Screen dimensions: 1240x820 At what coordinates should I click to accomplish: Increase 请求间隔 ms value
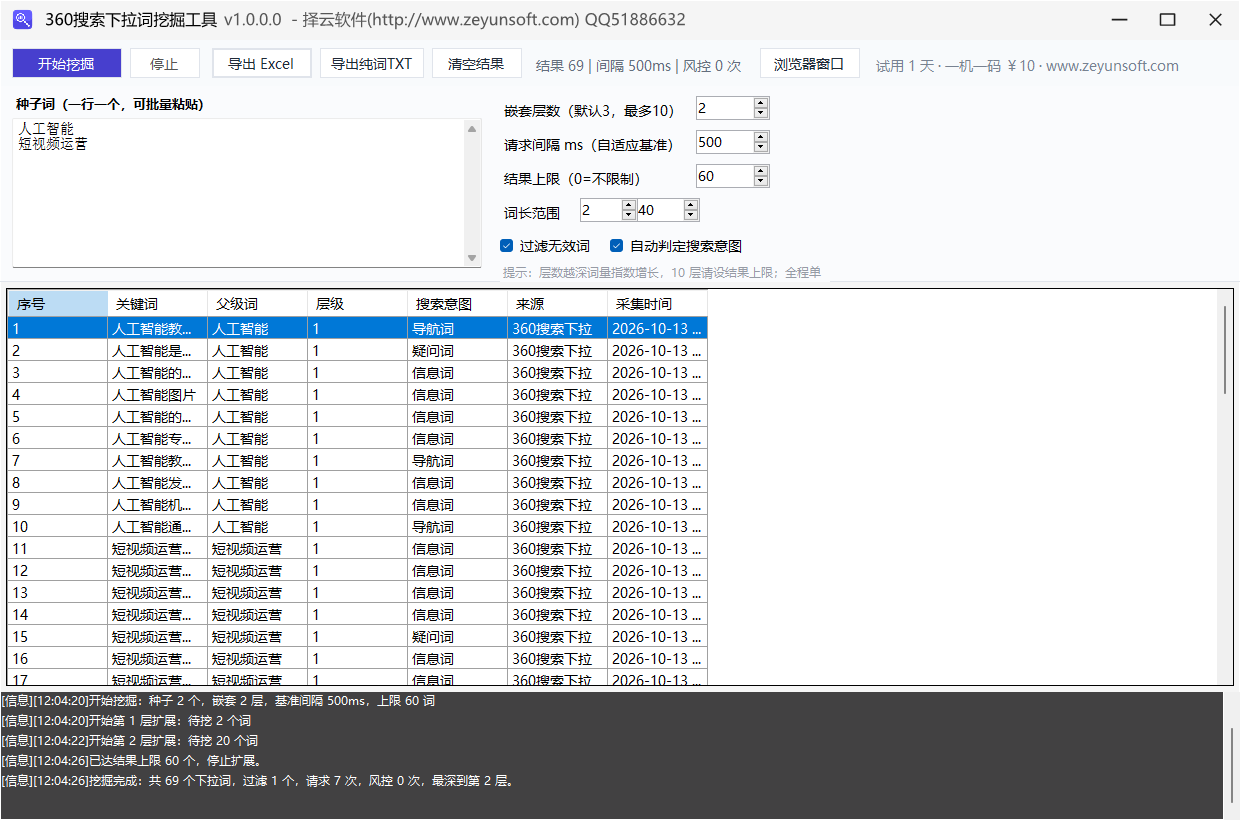tap(761, 137)
